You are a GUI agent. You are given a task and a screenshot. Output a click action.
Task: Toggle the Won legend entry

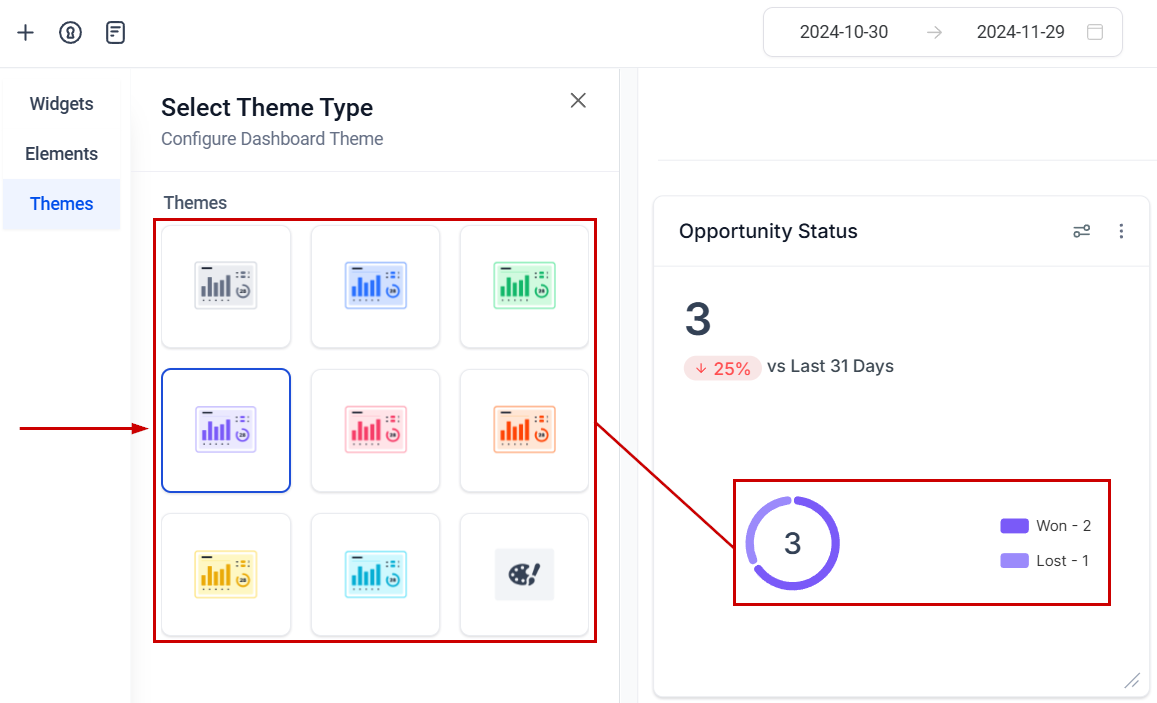[1045, 526]
